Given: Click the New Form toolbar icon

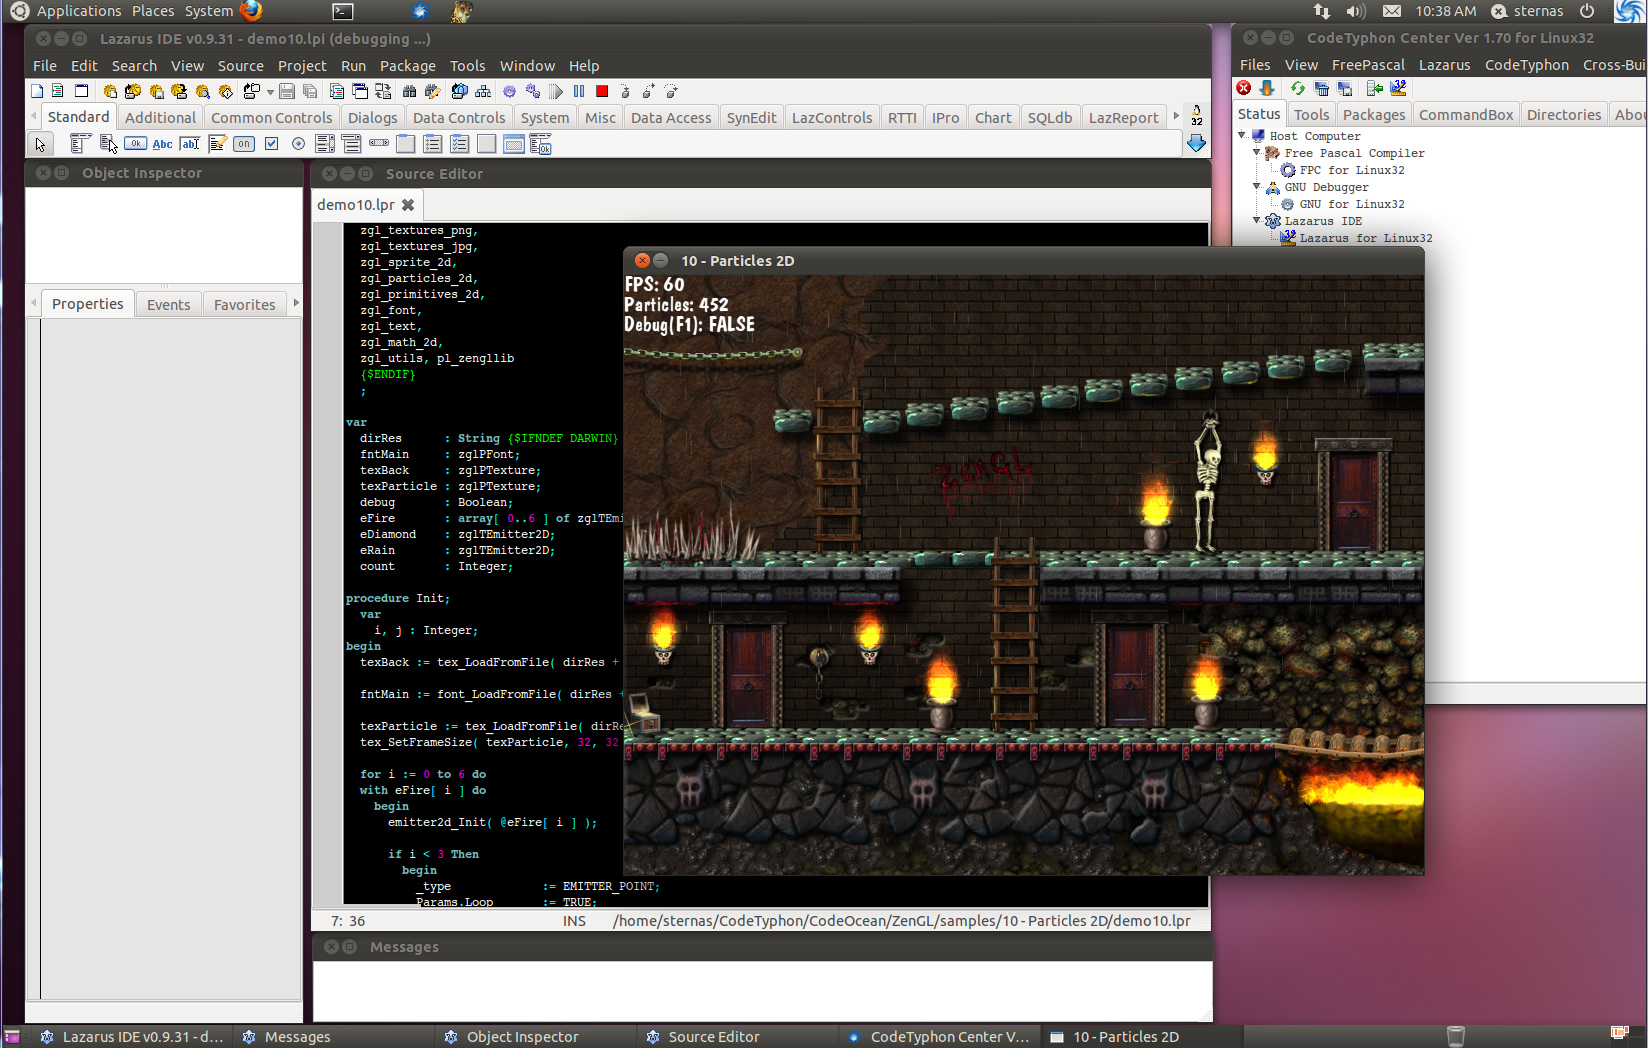Looking at the screenshot, I should 81,91.
